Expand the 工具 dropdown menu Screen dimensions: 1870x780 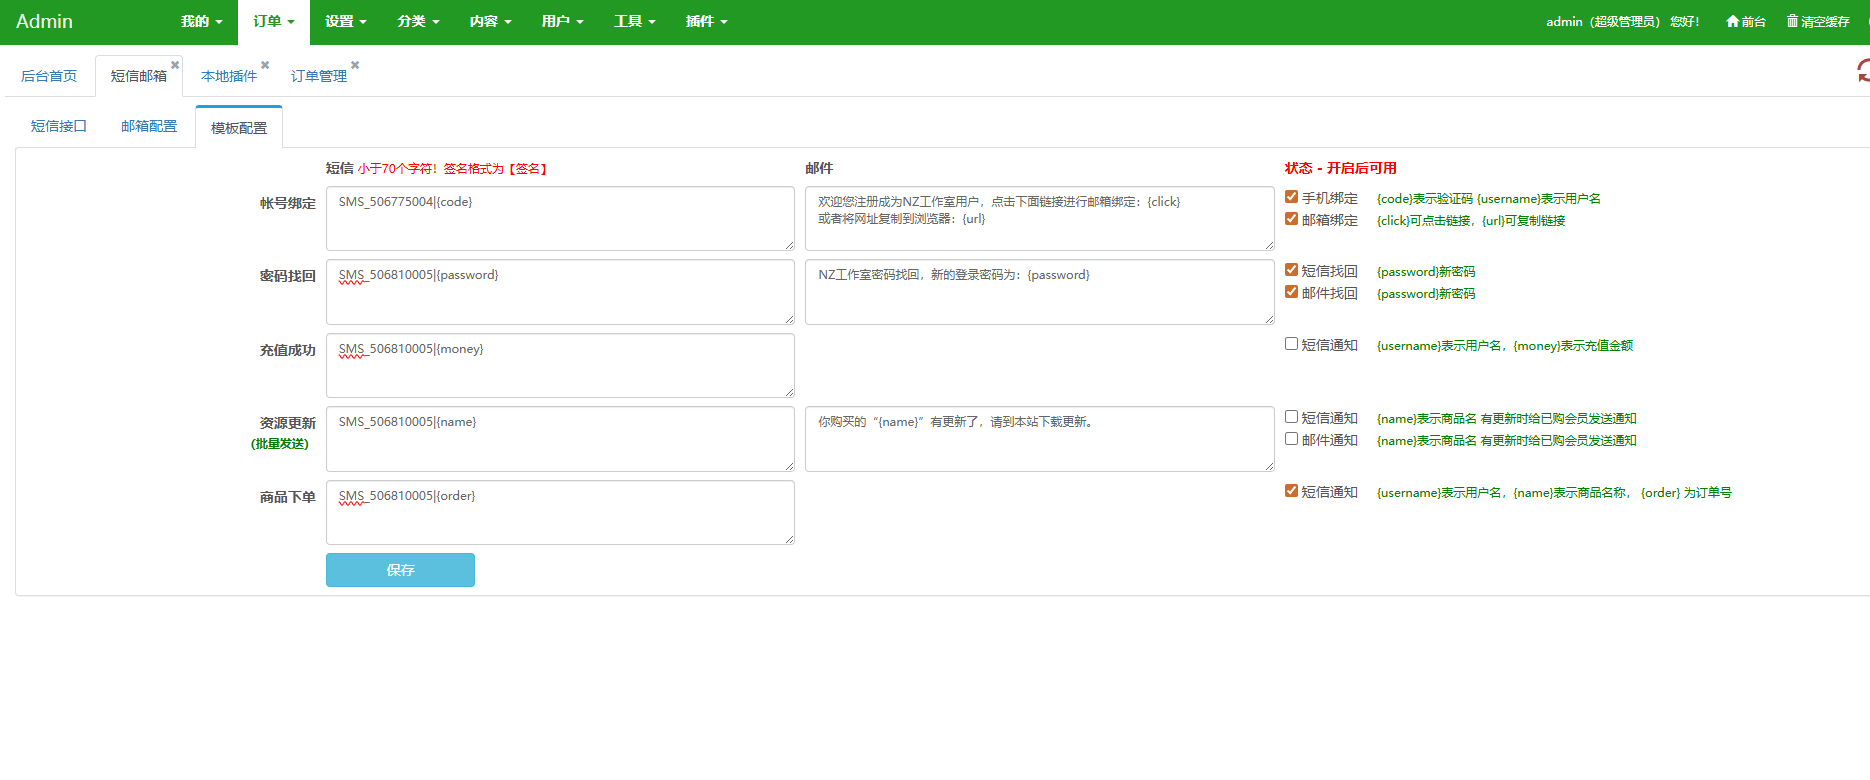(x=634, y=22)
